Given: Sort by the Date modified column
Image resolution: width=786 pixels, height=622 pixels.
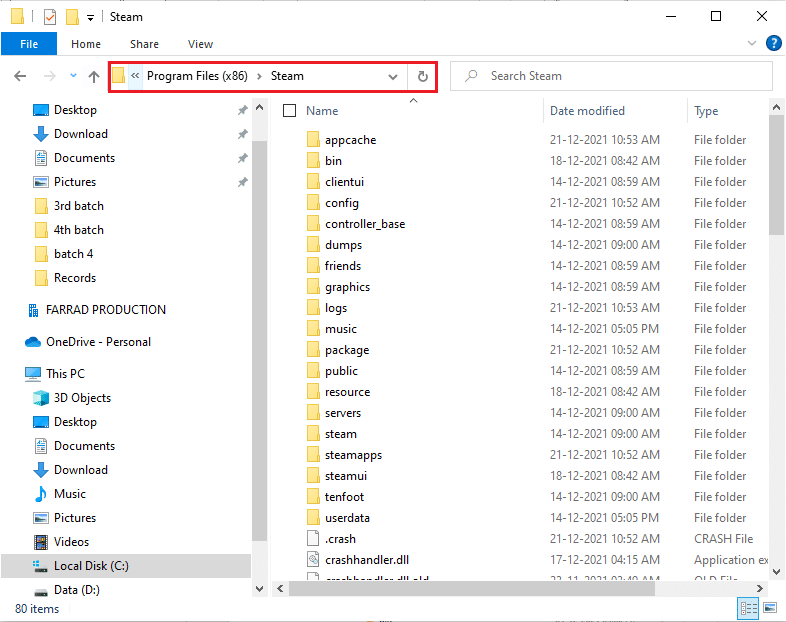Looking at the screenshot, I should click(x=587, y=111).
